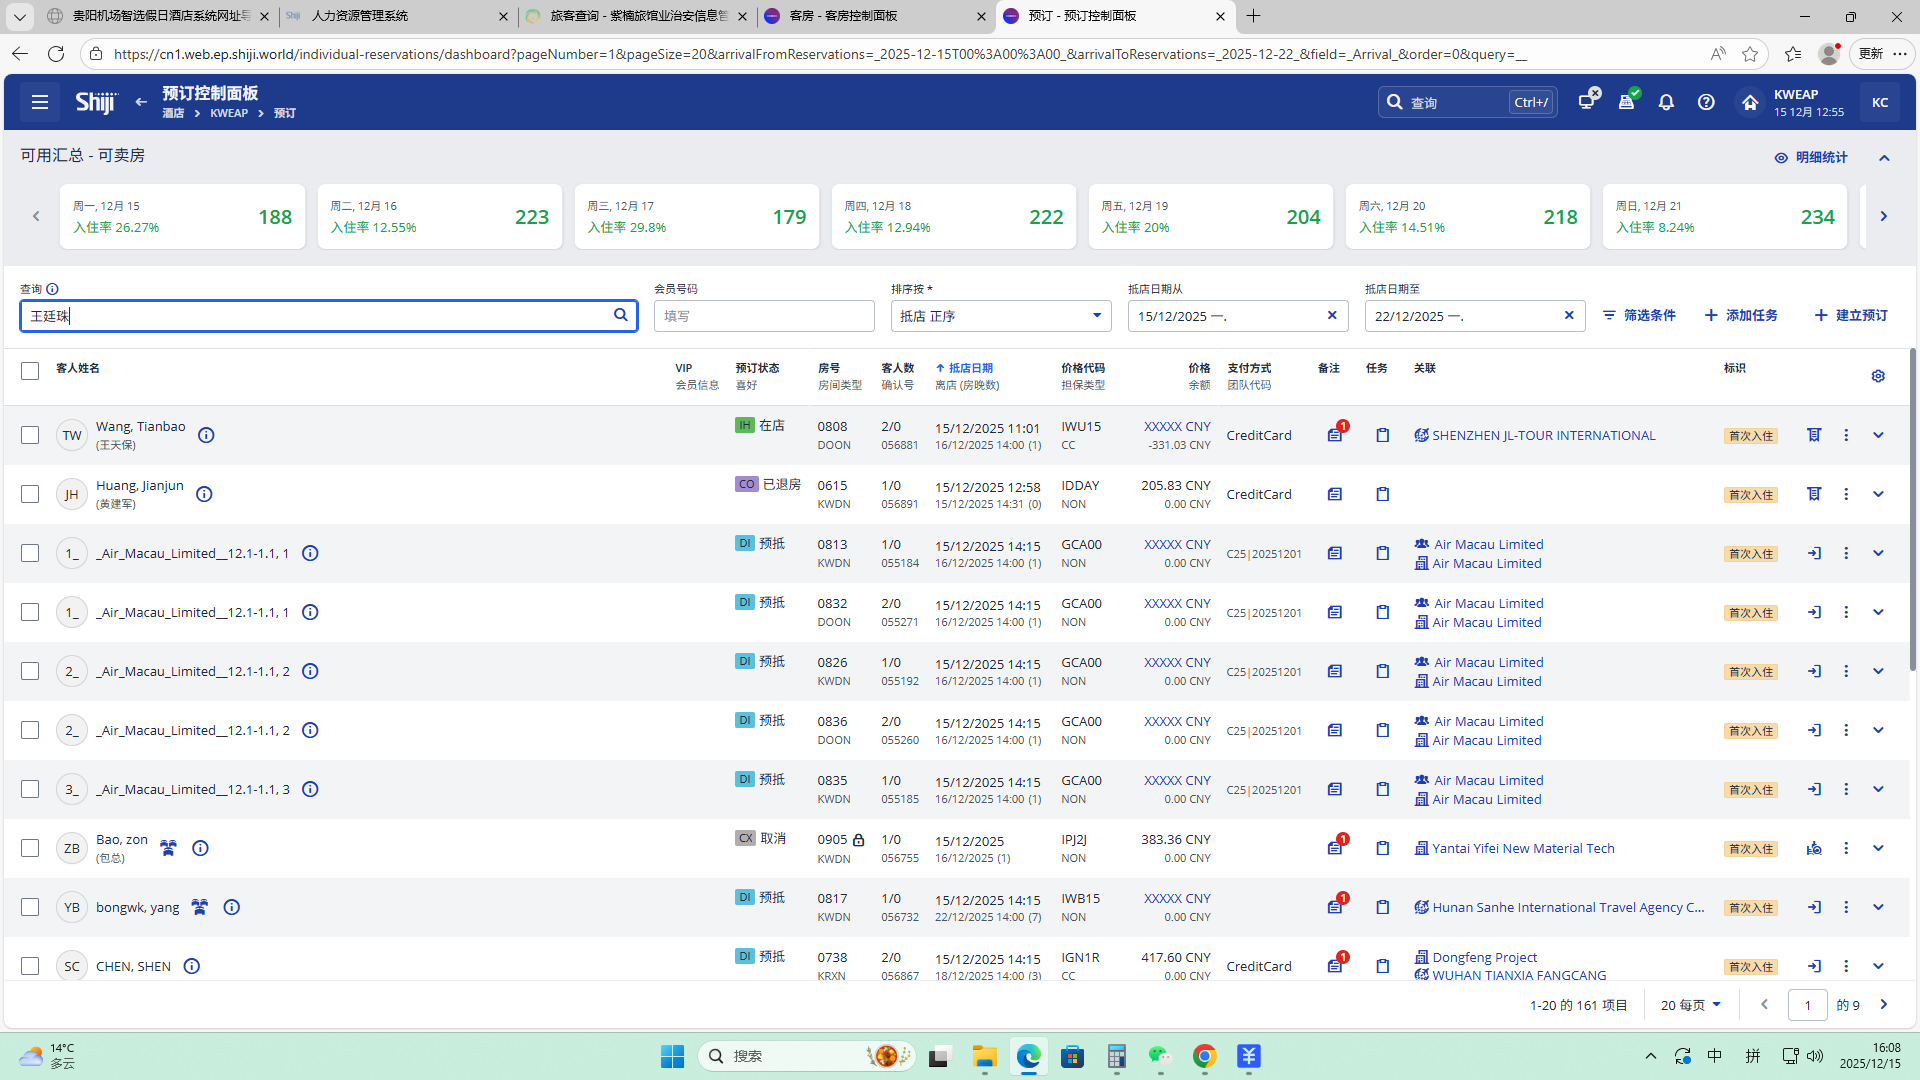
Task: Click KWEAP in the breadcrumb trail
Action: point(229,114)
